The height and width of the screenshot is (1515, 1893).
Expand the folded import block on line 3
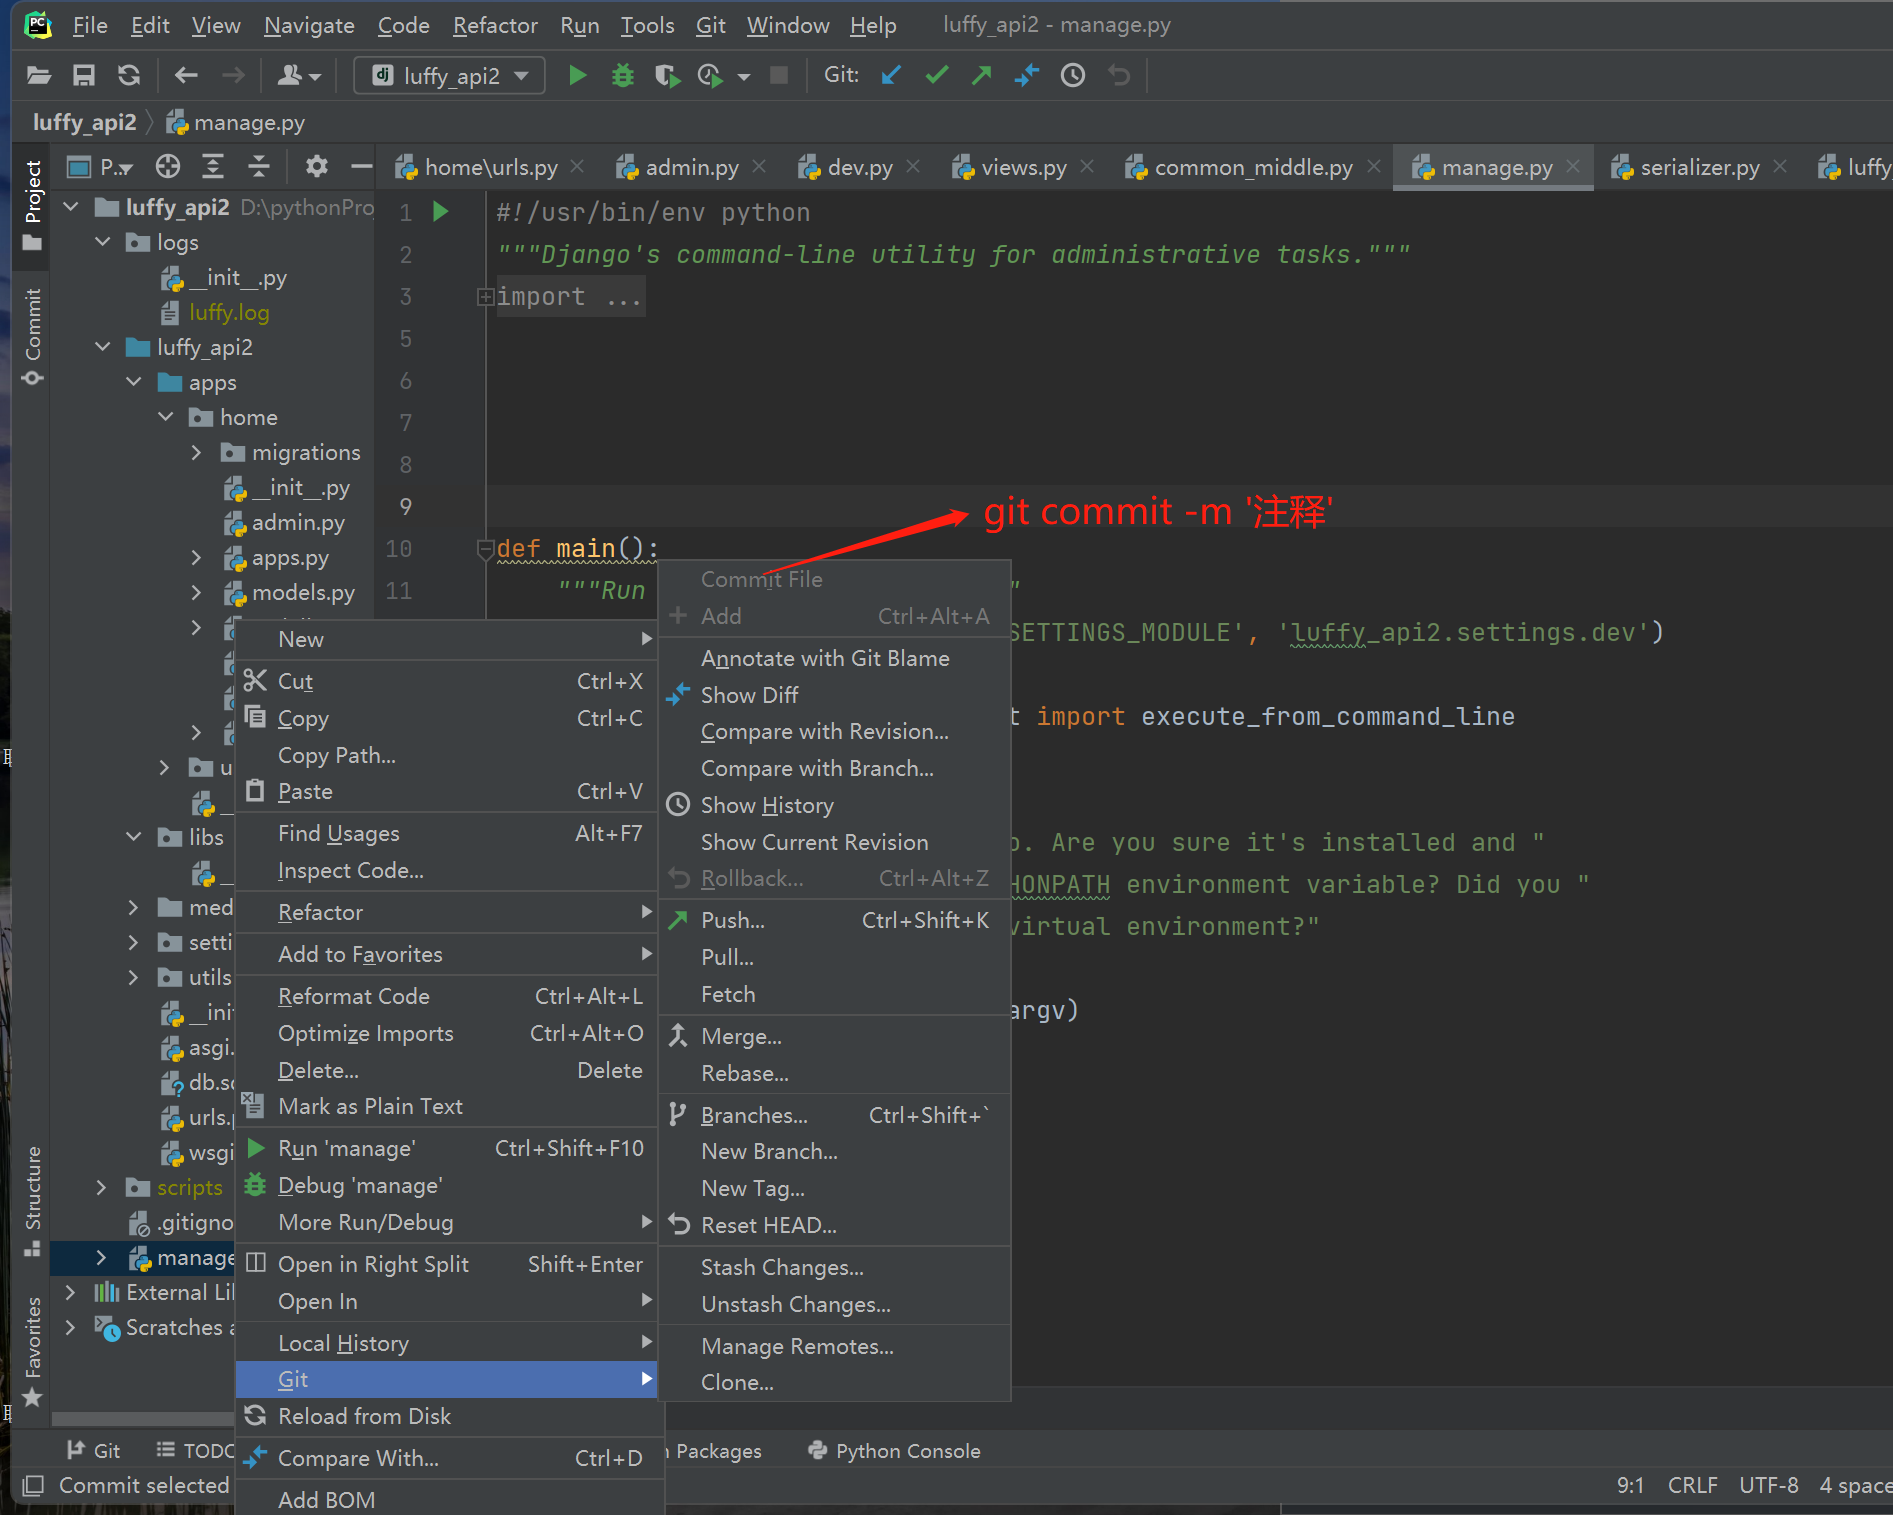tap(485, 297)
